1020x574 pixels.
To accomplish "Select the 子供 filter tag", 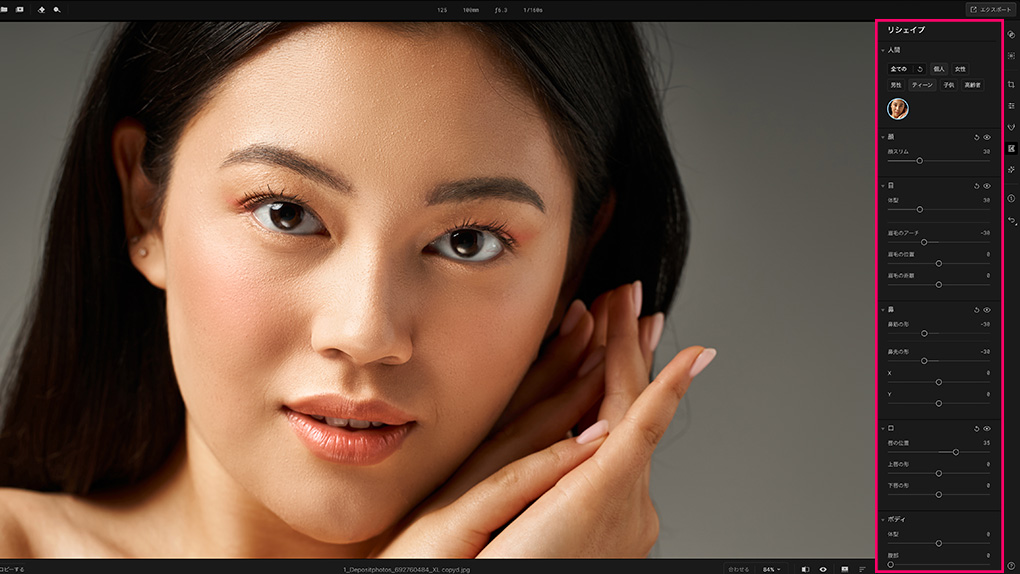I will [949, 85].
